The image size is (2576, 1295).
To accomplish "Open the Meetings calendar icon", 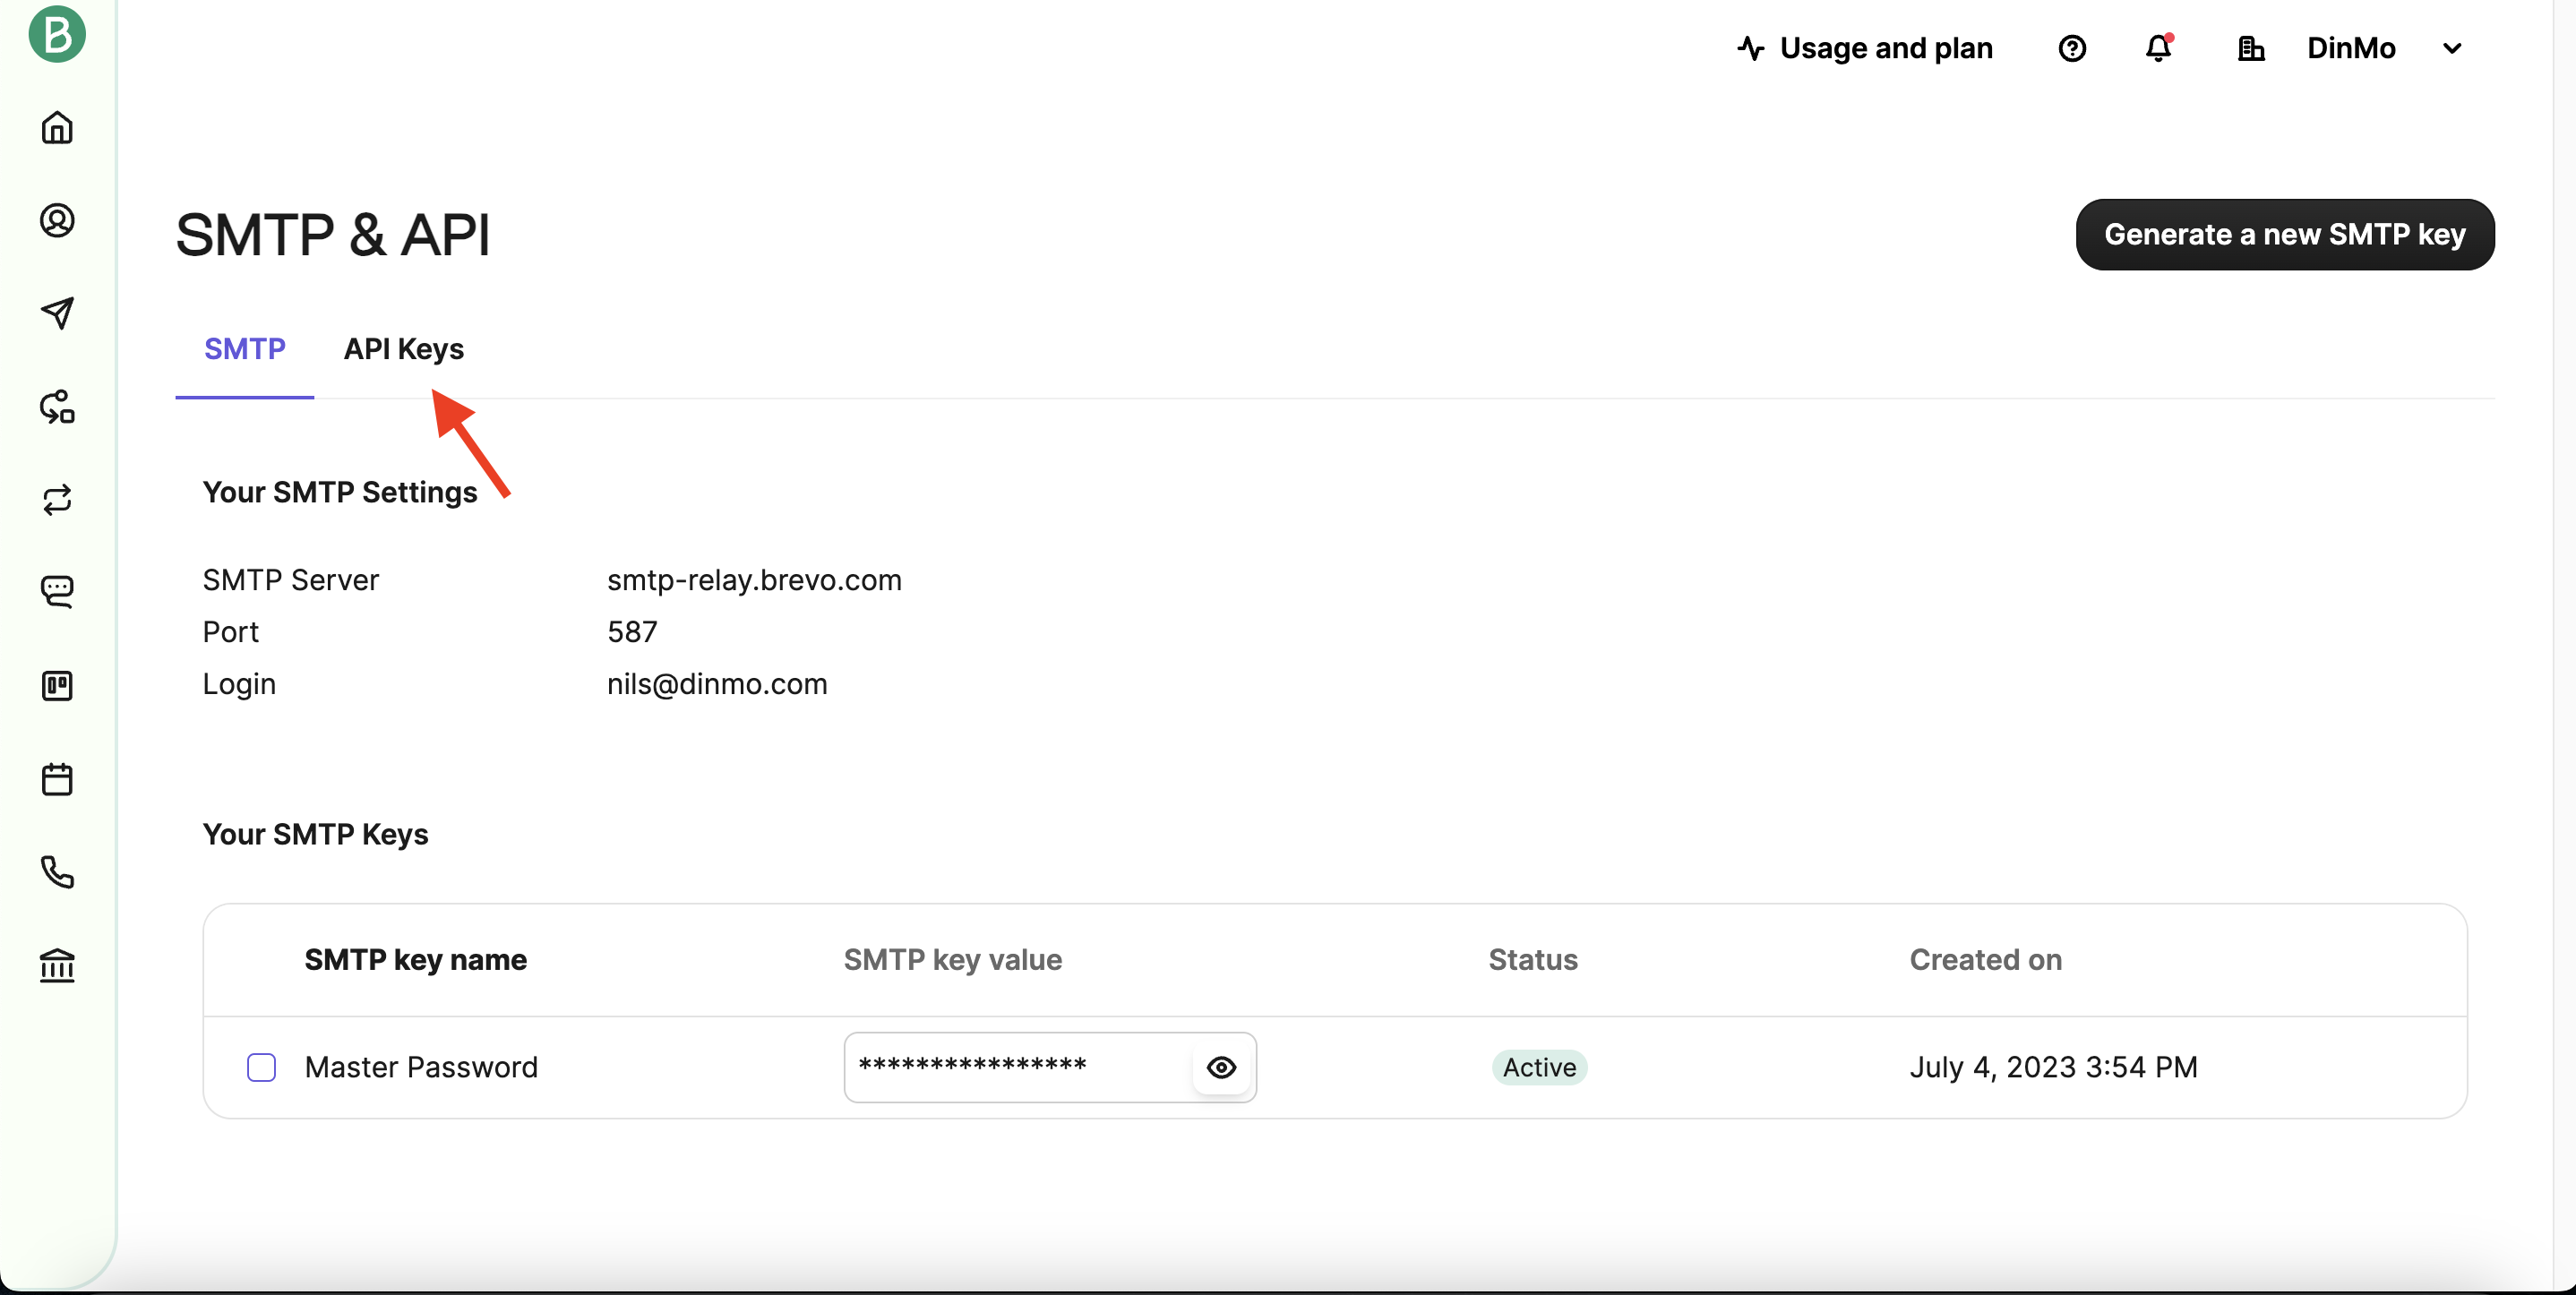I will coord(57,779).
